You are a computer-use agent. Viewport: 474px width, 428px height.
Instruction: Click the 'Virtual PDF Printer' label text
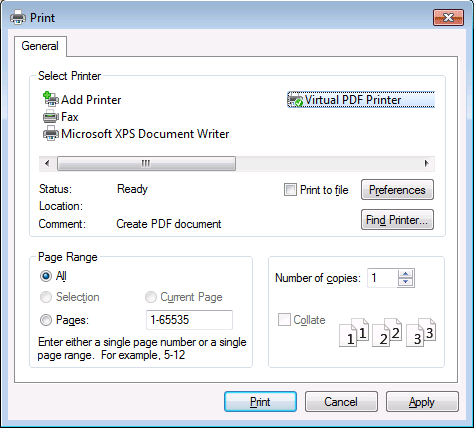(x=353, y=100)
